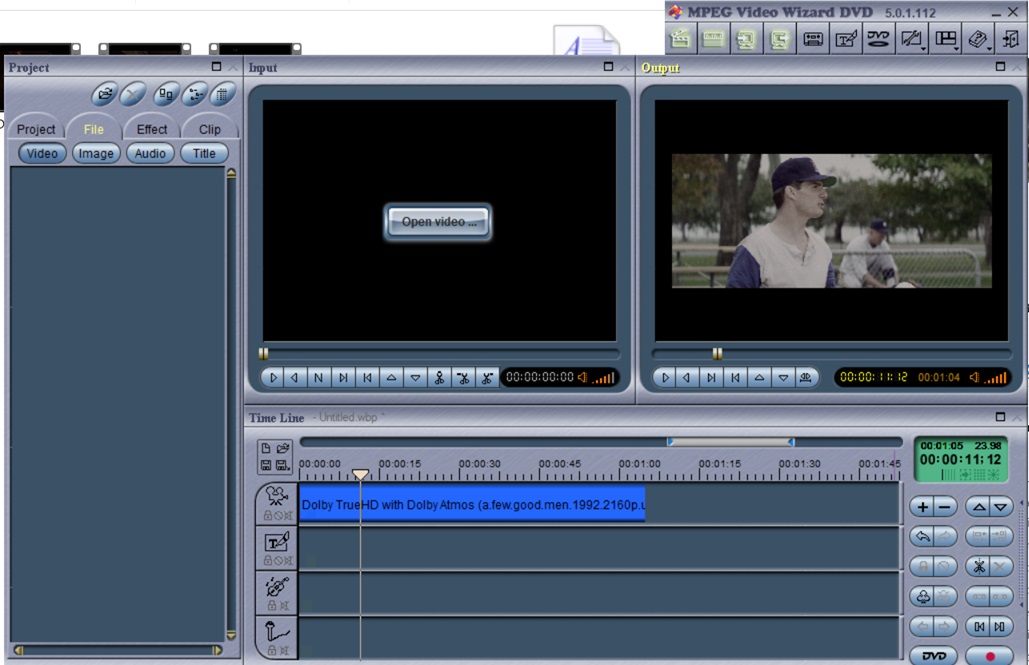Screen dimensions: 1029x665
Task: Click the Timeline panel toolbar icon in the main window
Action: coord(713,39)
